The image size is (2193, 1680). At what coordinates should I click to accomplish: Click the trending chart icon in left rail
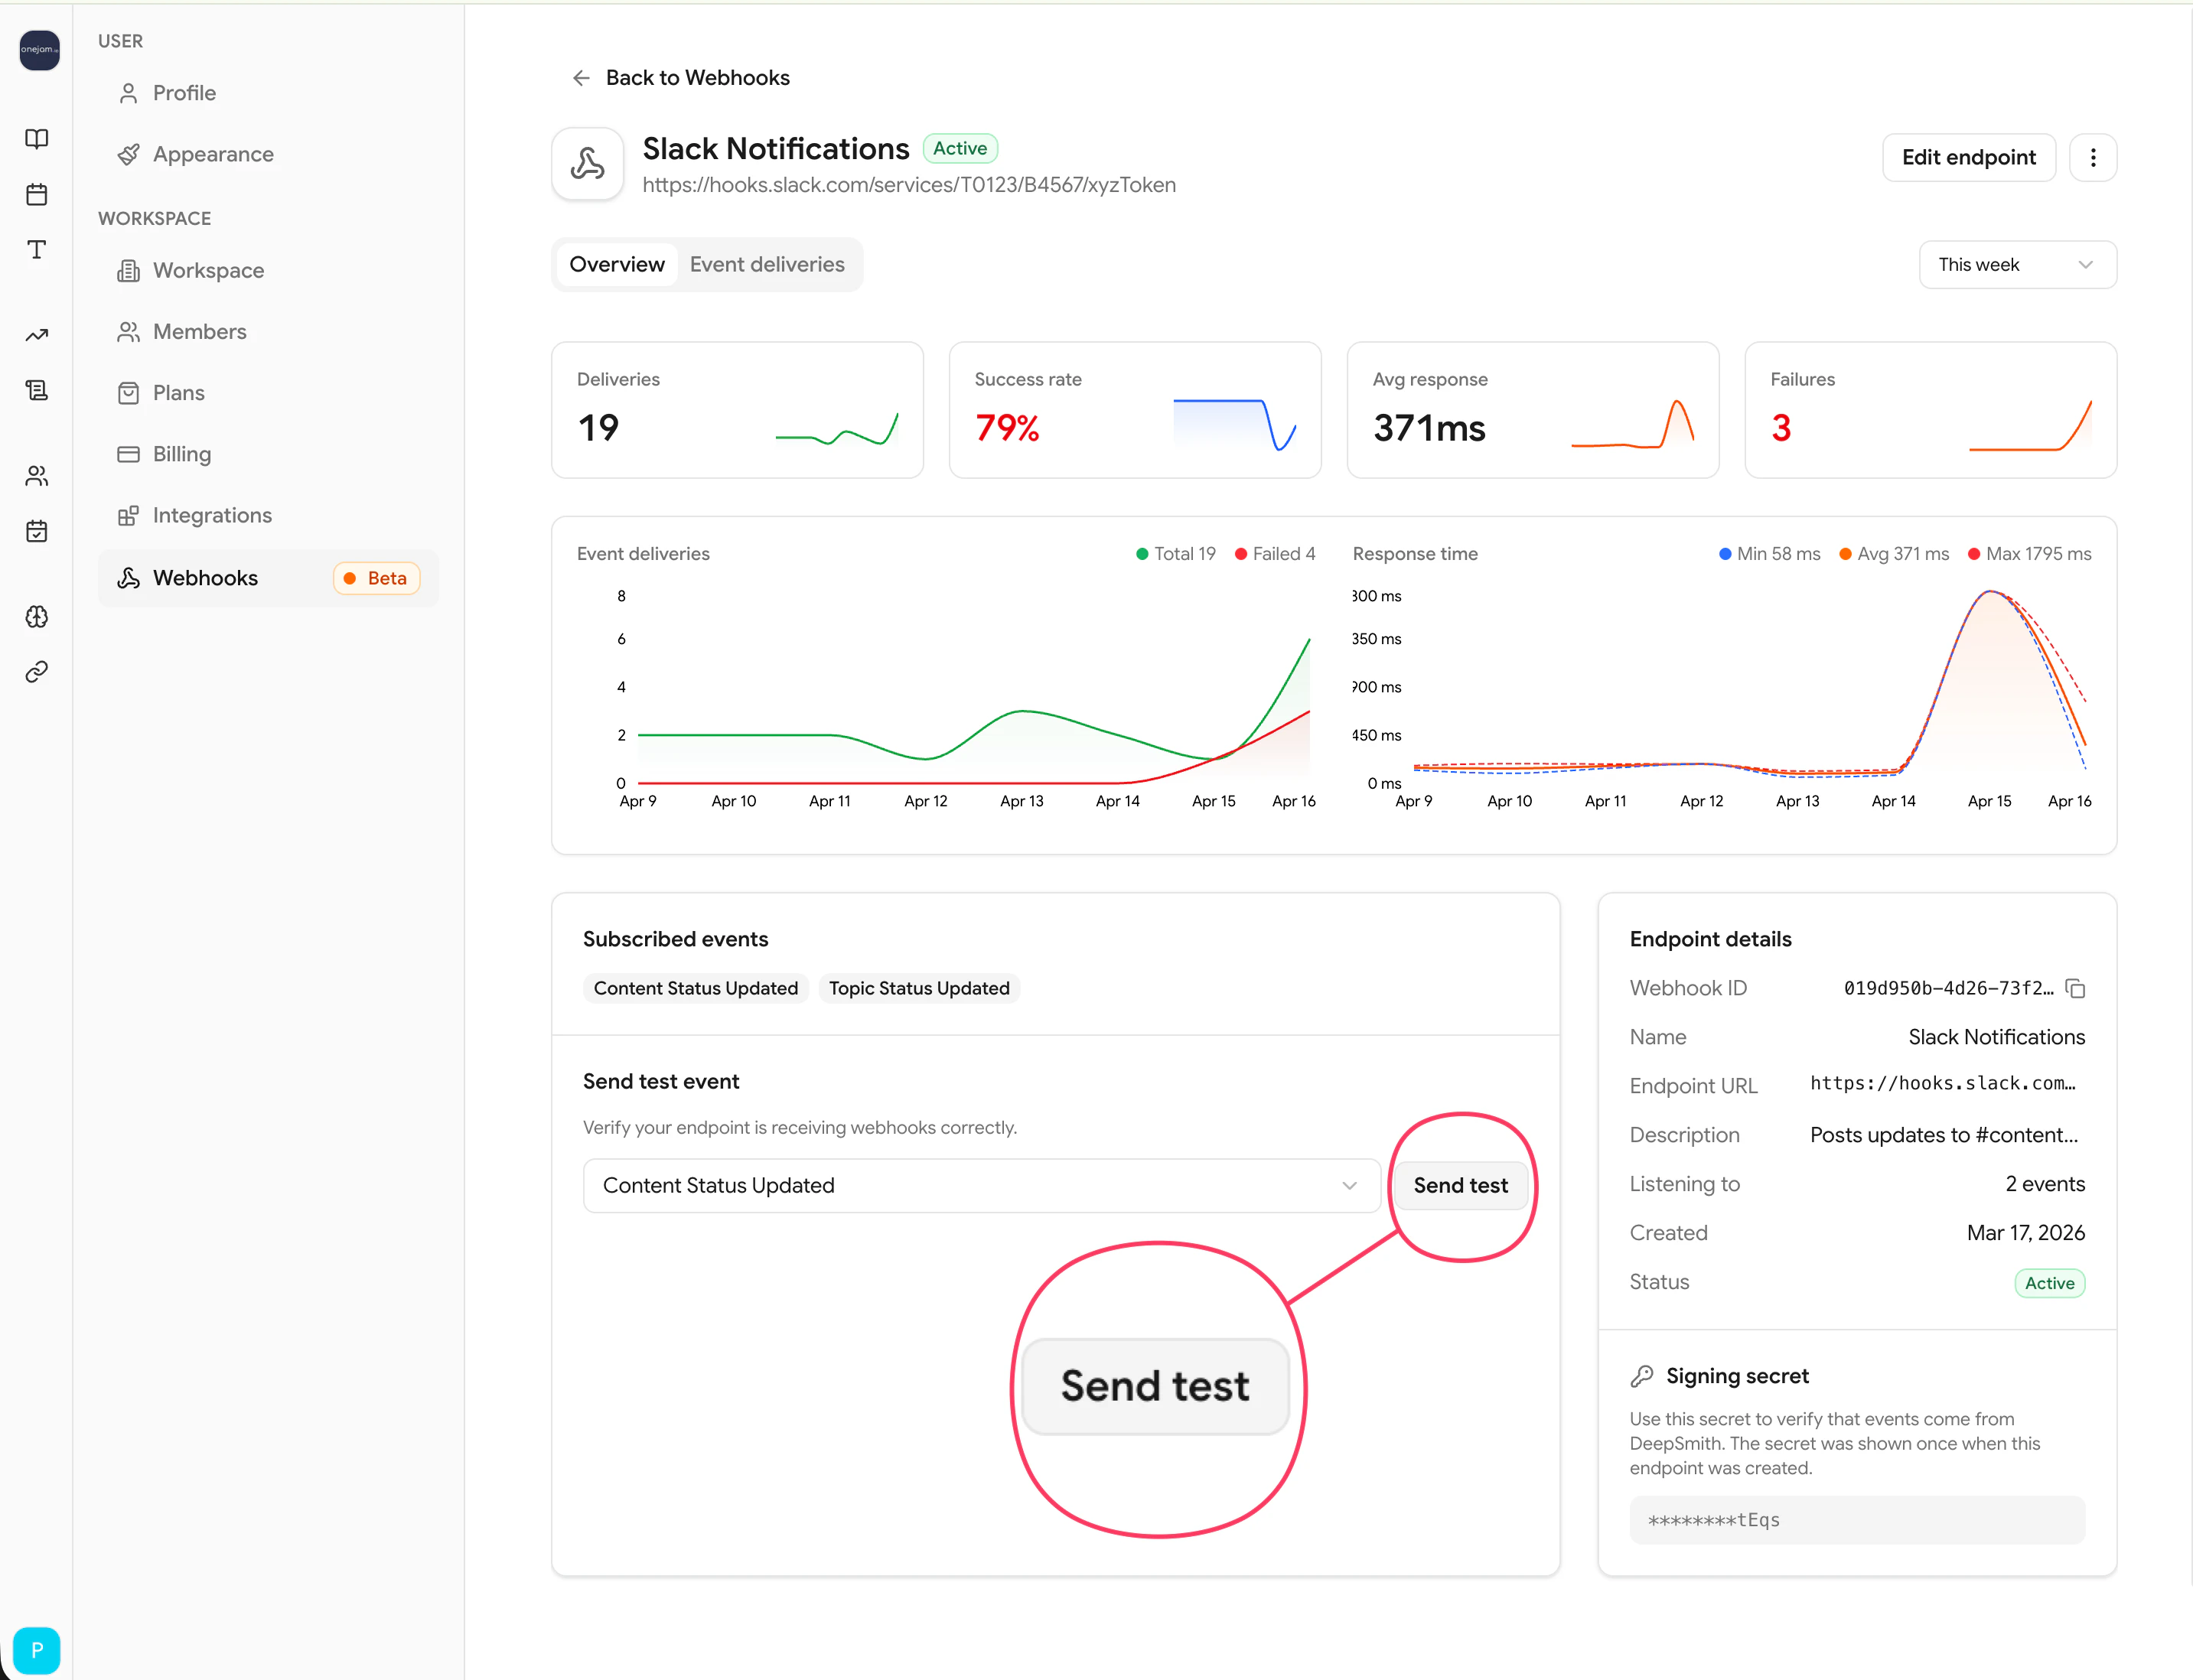pyautogui.click(x=37, y=335)
